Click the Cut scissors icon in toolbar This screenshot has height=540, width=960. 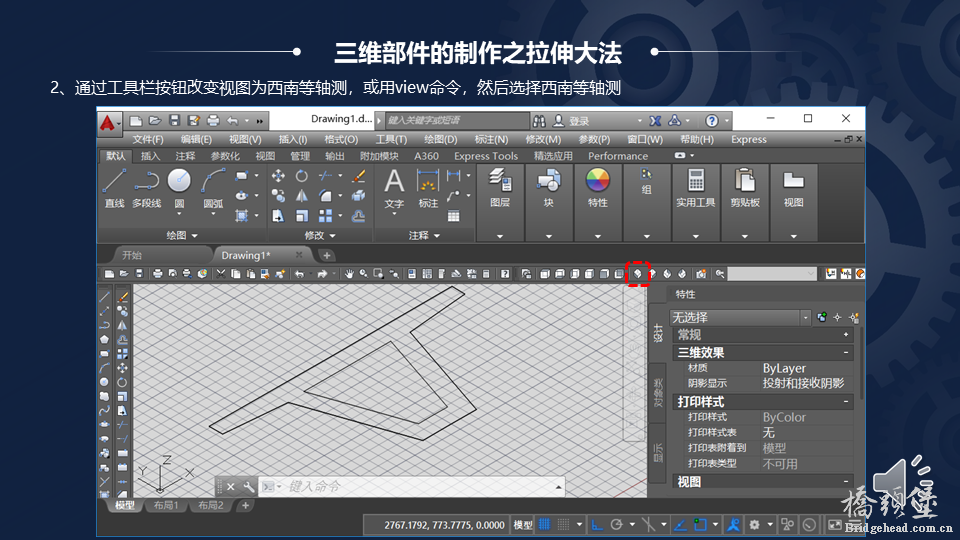tap(220, 274)
